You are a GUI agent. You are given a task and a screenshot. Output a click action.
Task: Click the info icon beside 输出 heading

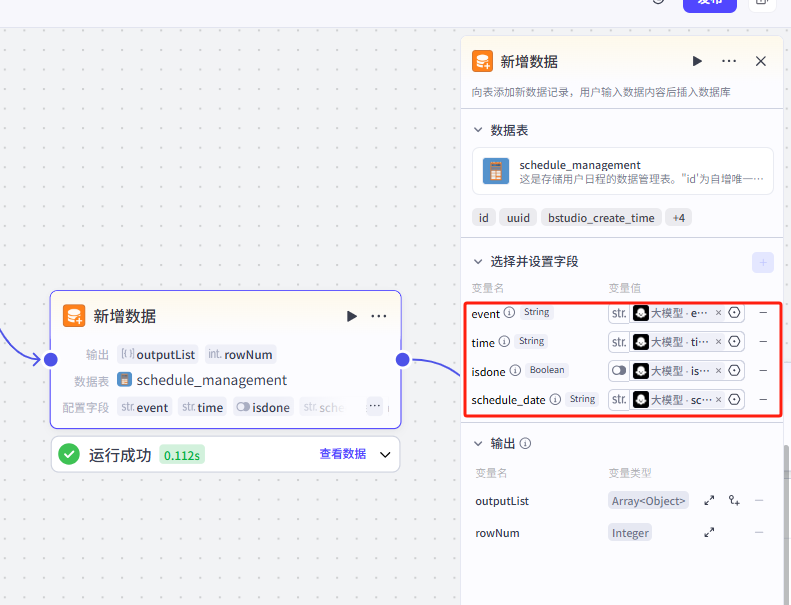coord(525,443)
